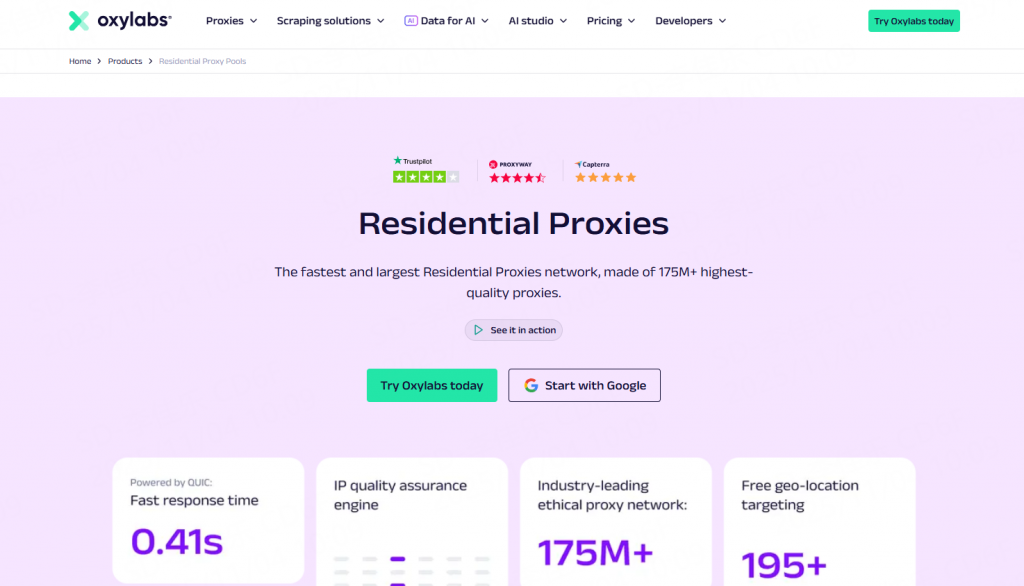
Task: Navigate to Home via the breadcrumb
Action: (80, 61)
